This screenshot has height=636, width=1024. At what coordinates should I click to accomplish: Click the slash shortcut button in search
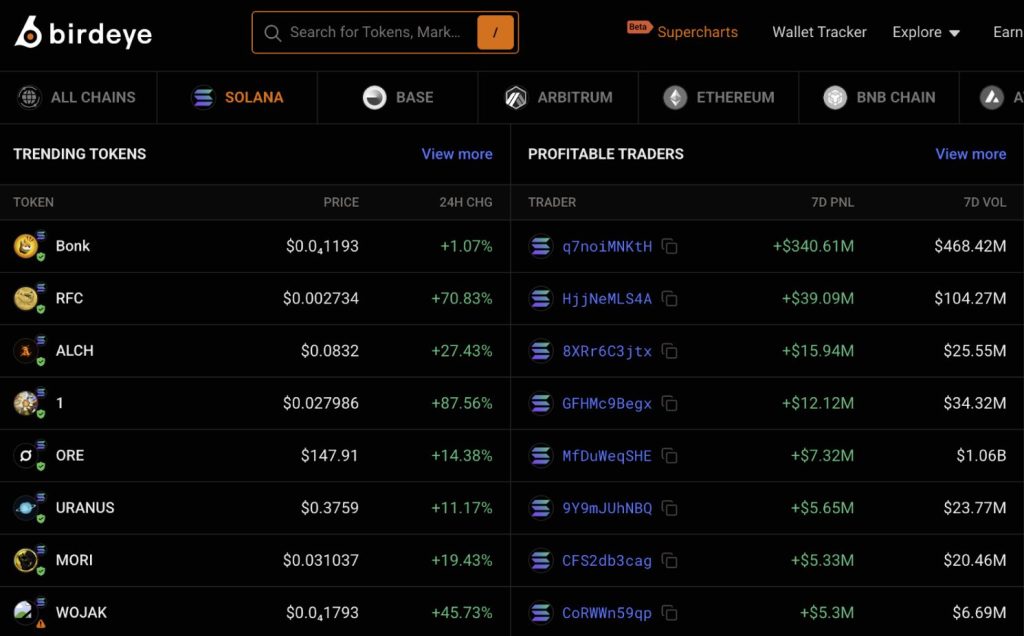[x=495, y=33]
